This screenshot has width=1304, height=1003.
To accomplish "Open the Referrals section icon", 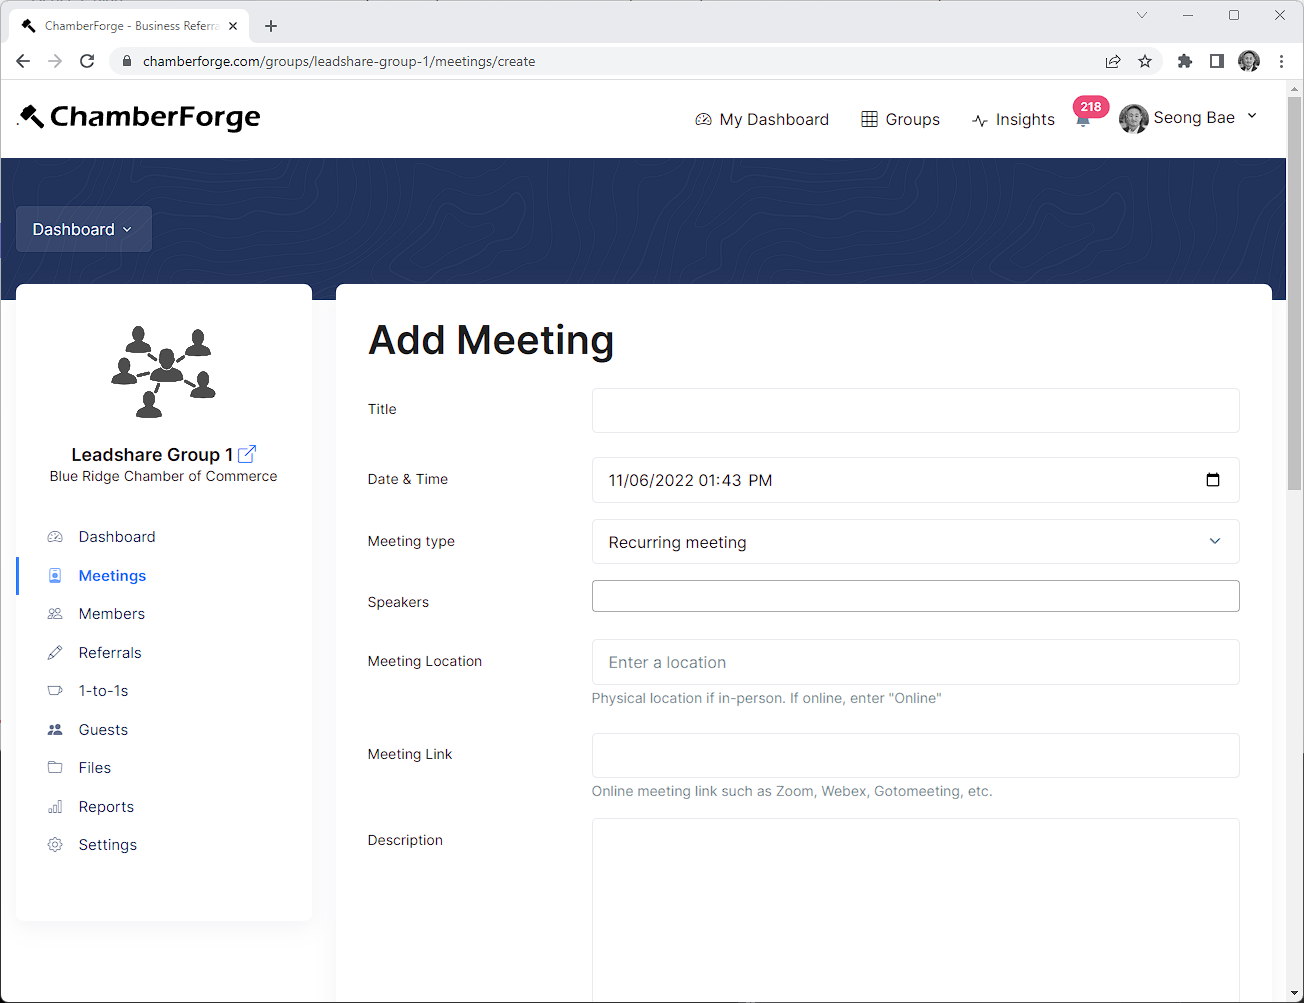I will (55, 652).
